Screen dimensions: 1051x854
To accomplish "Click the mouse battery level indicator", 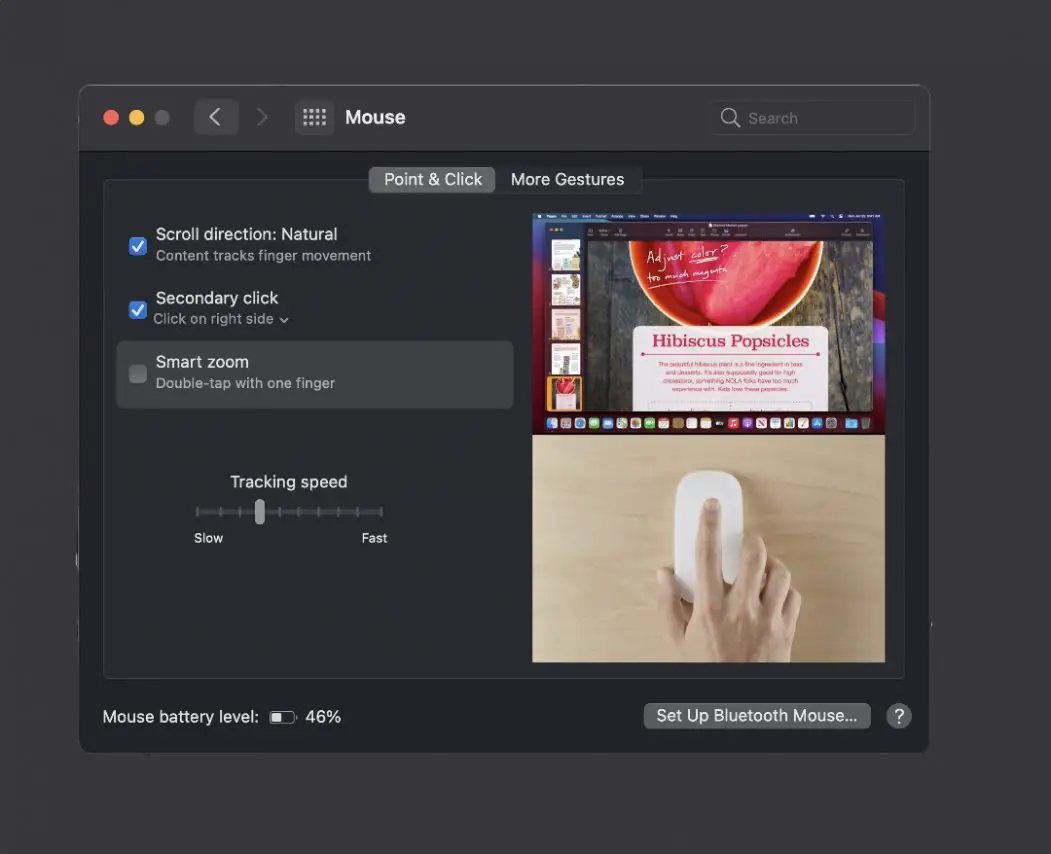I will tap(282, 716).
